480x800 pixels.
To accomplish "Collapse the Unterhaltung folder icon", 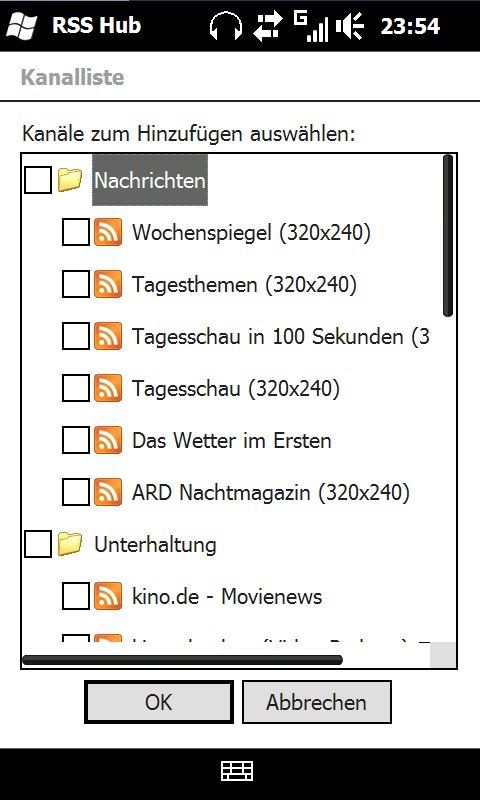I will coord(70,544).
